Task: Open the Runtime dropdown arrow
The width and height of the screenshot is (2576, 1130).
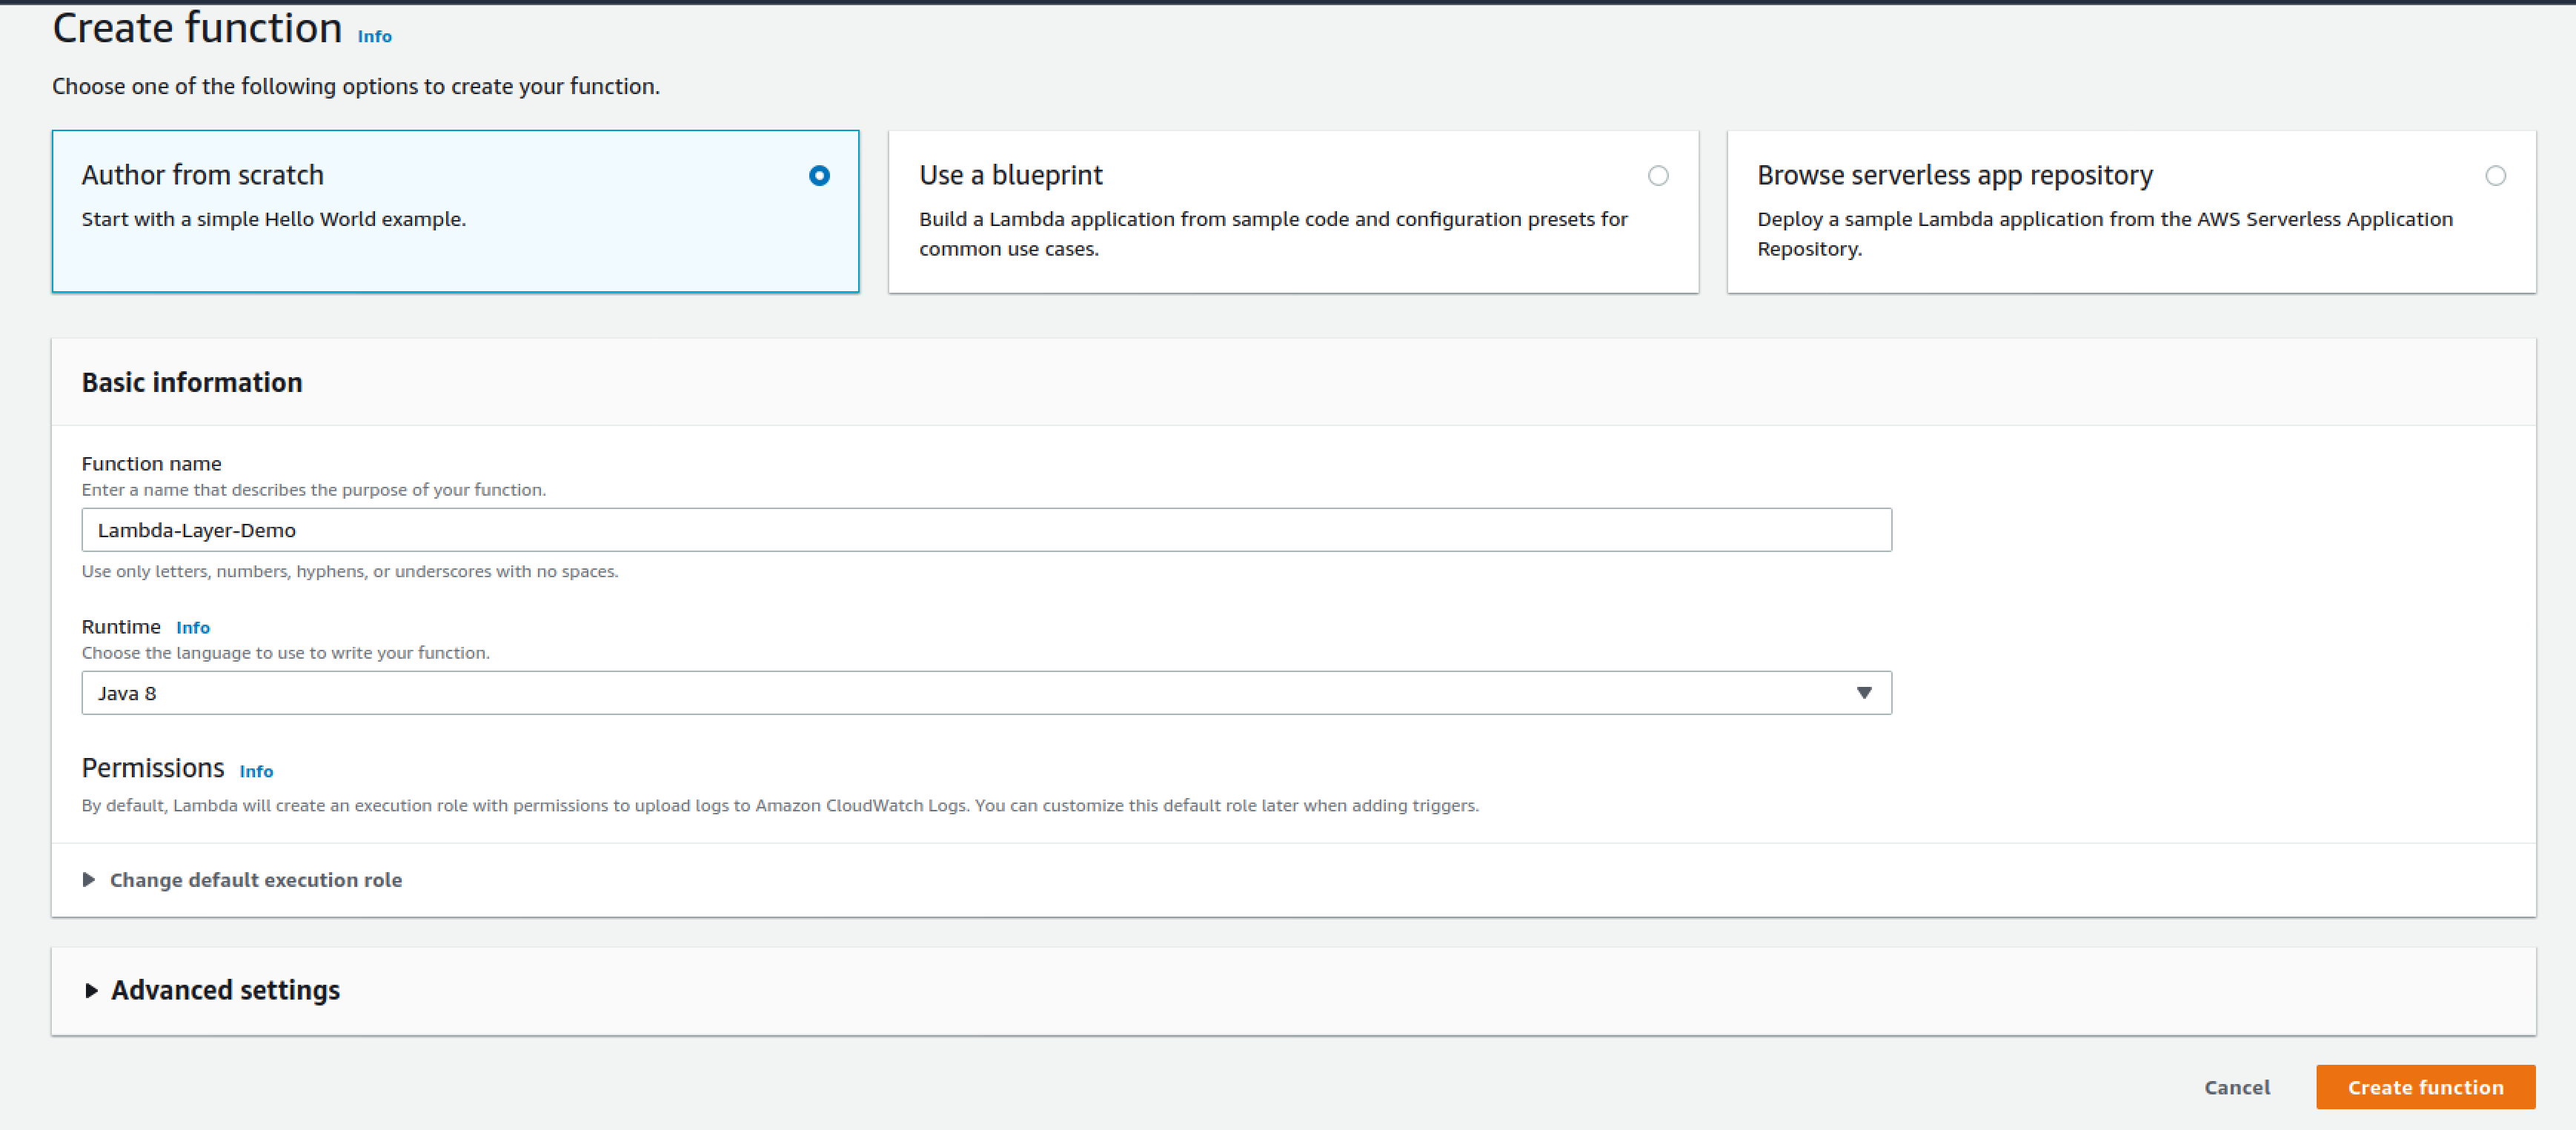Action: click(x=1863, y=693)
